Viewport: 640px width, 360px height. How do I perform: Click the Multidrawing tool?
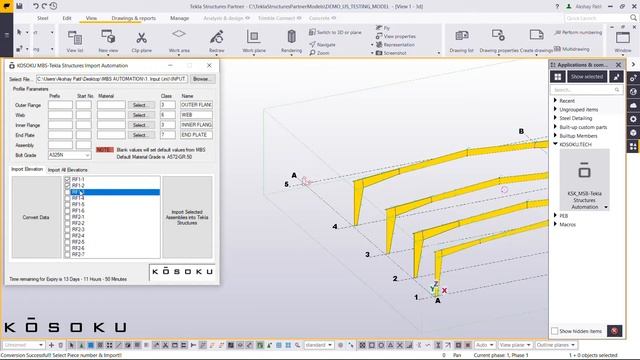click(x=572, y=49)
